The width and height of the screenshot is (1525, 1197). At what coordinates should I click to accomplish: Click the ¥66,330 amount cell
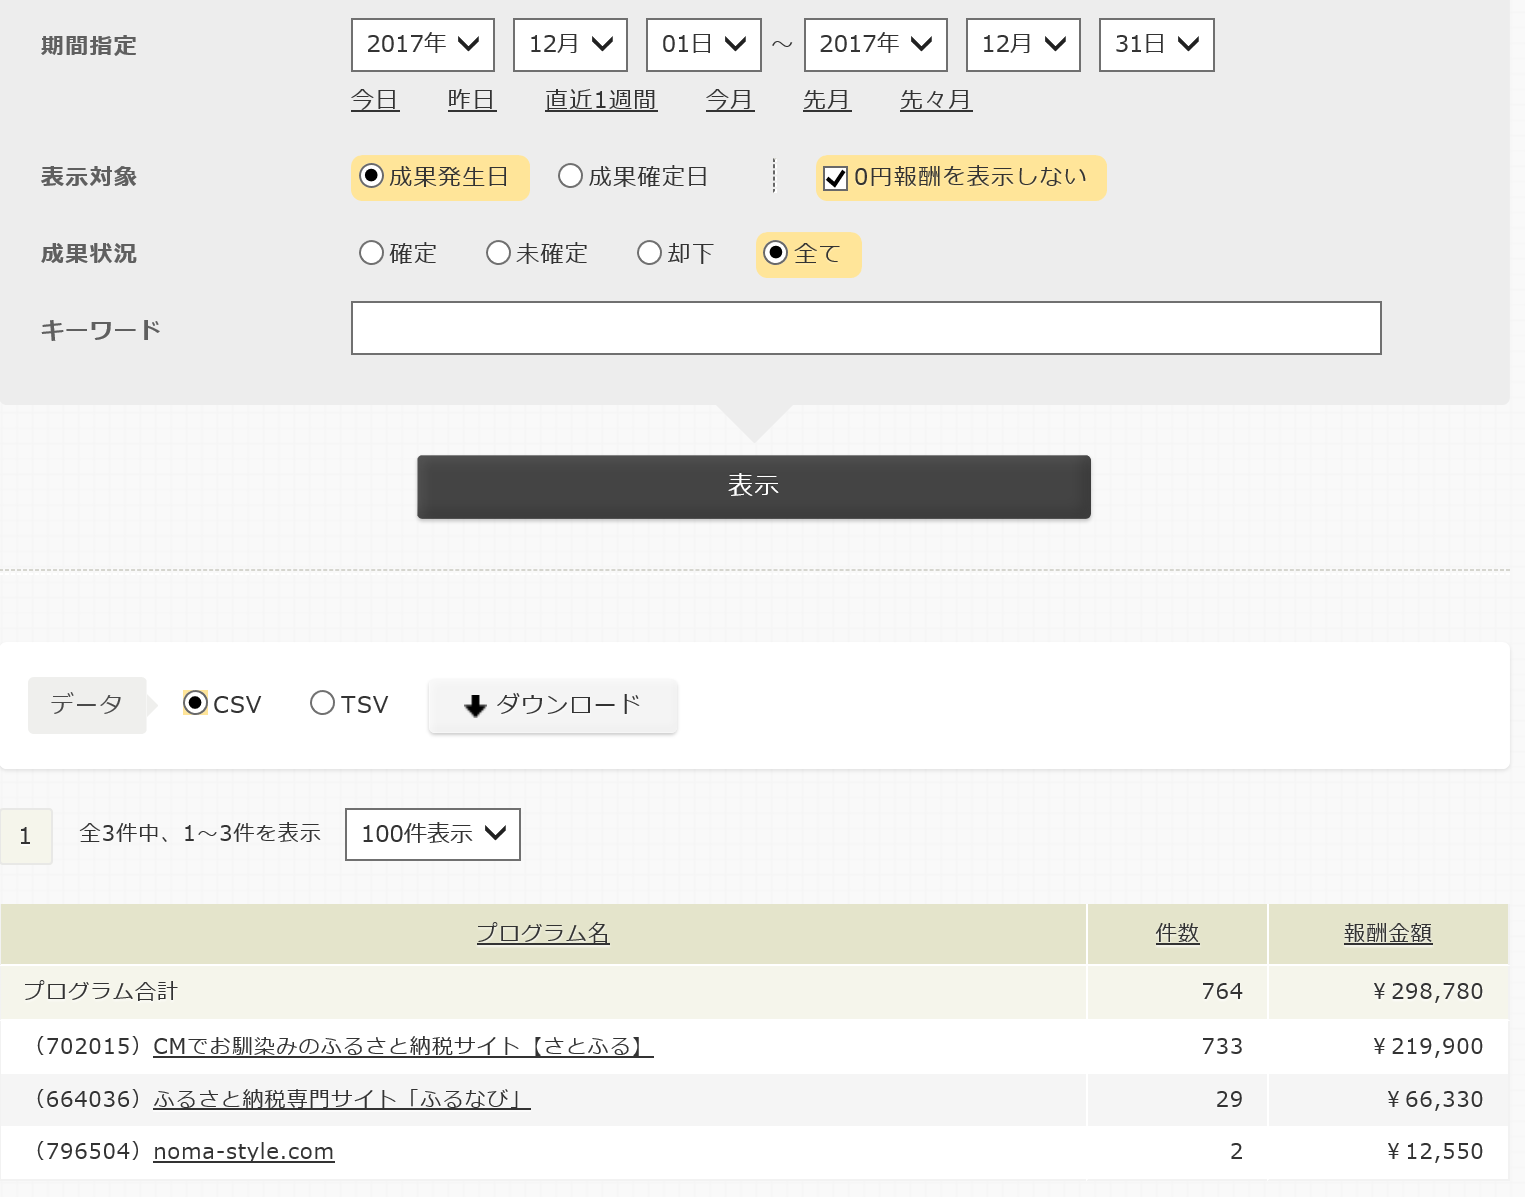pos(1388,1100)
